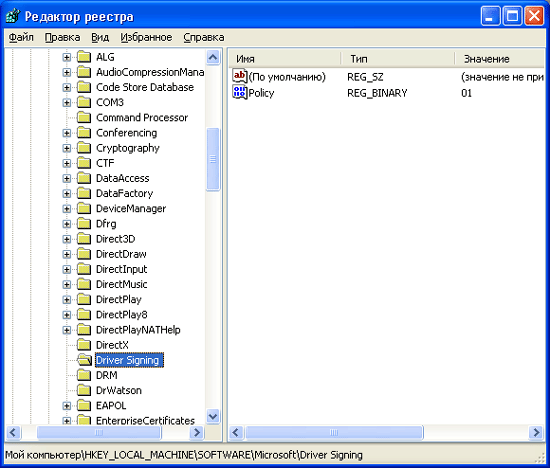Click the folder icon next to DirectPlay8
The width and height of the screenshot is (550, 468).
click(84, 314)
